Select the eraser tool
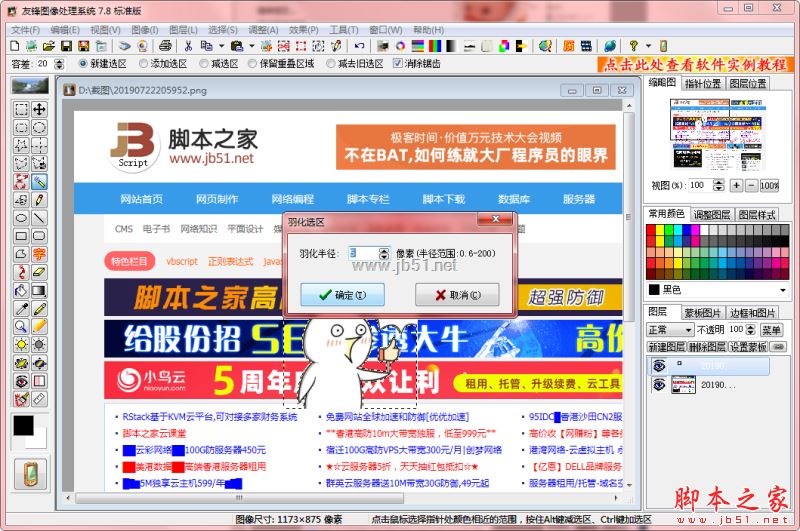Image resolution: width=800 pixels, height=531 pixels. click(39, 272)
